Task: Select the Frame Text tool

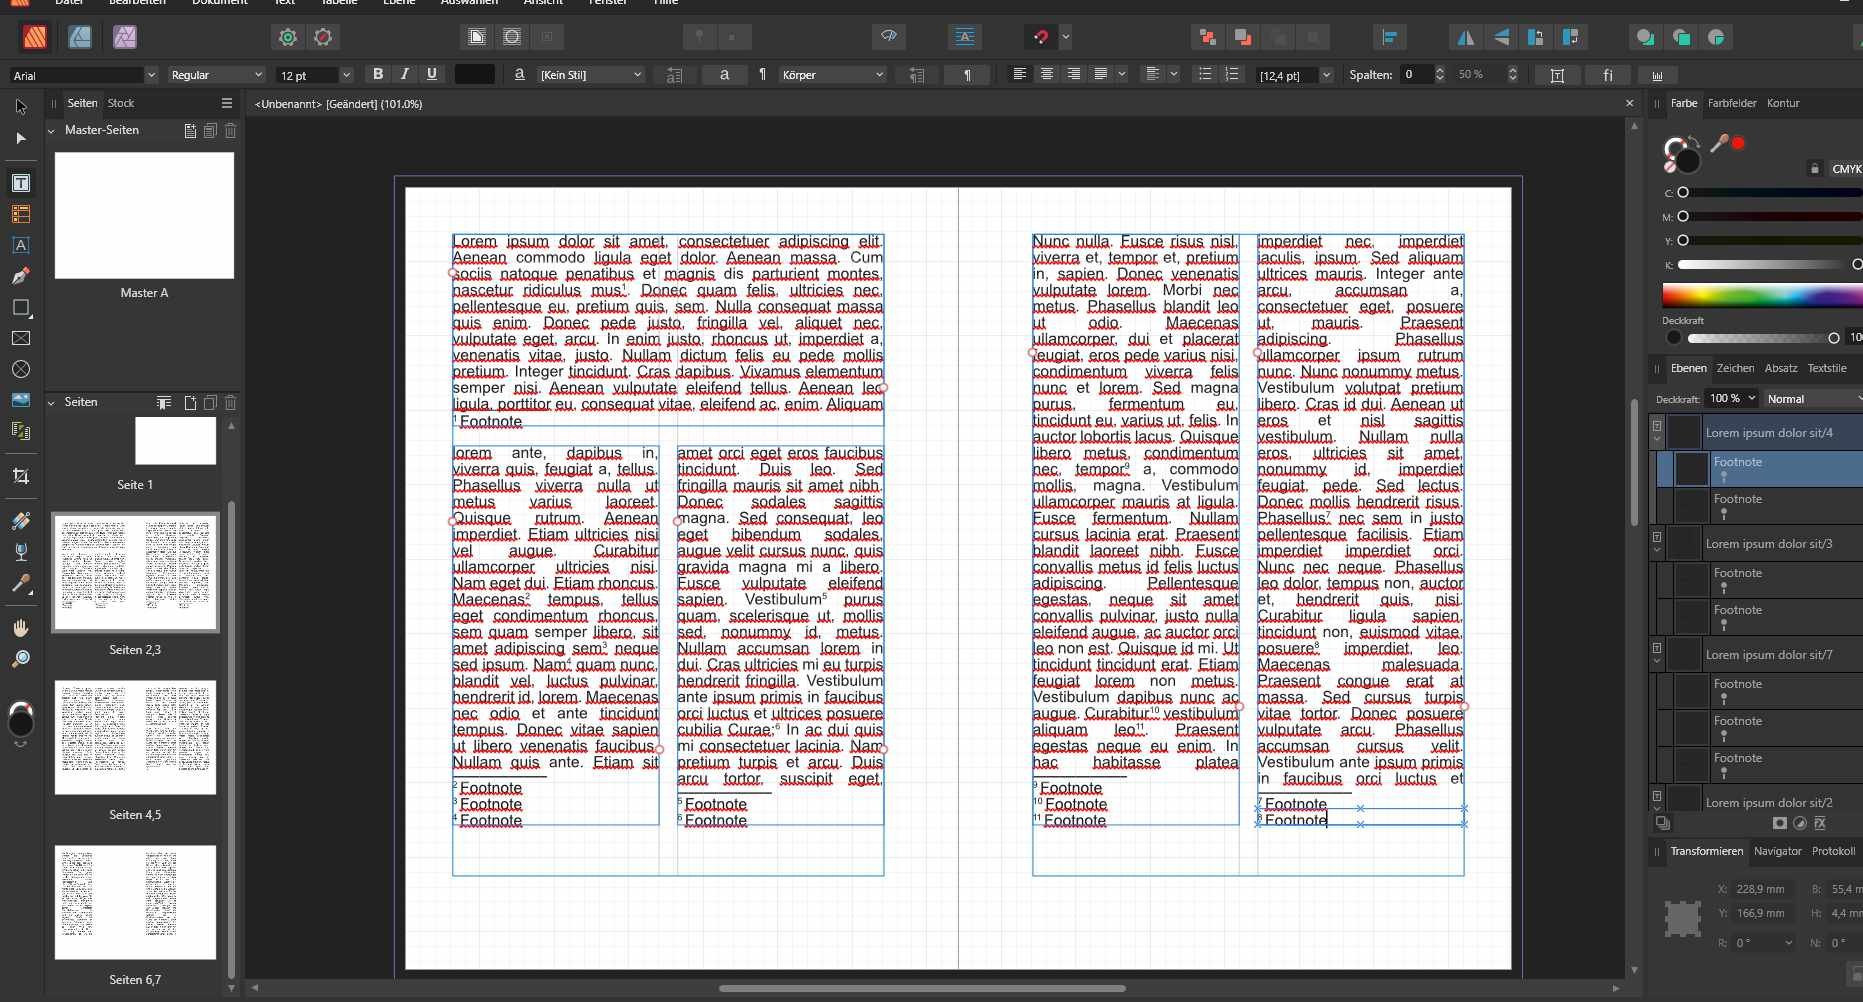Action: click(20, 183)
